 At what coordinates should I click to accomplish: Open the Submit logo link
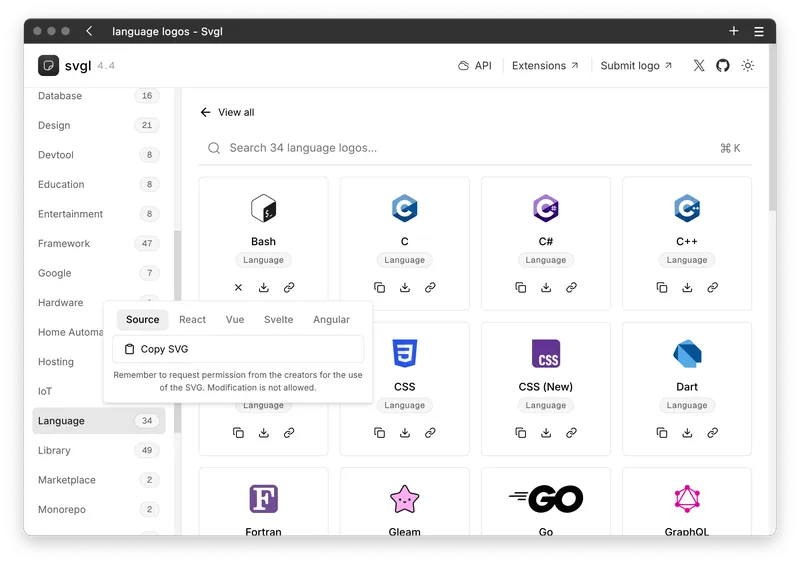click(636, 65)
